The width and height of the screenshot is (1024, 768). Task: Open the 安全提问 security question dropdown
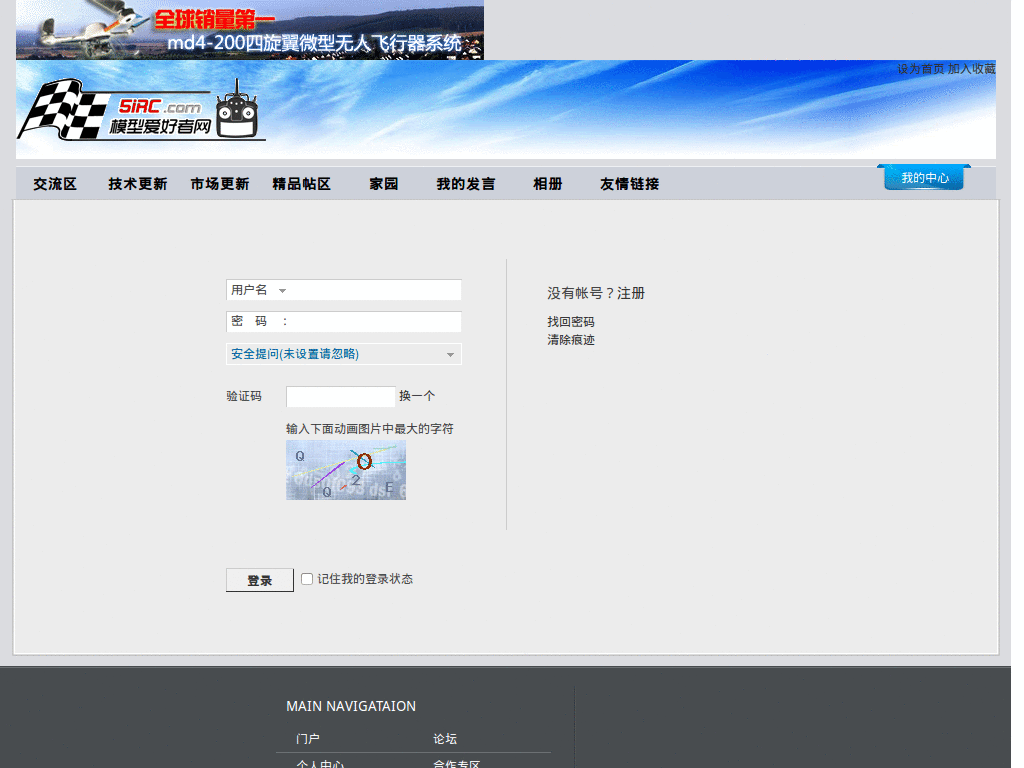coord(344,354)
